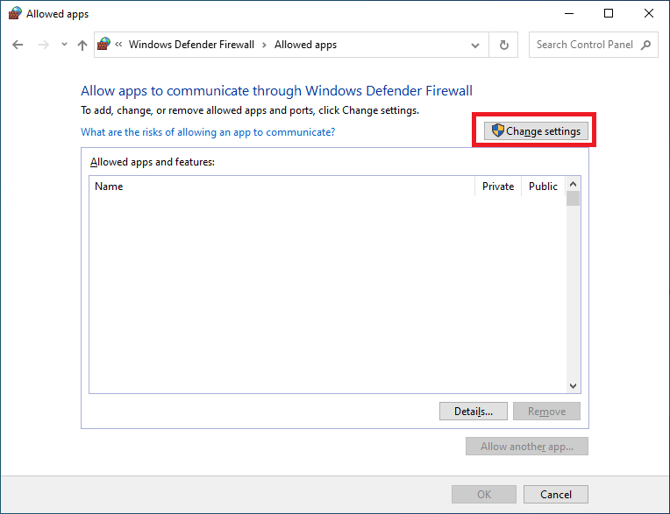Click the Public column header
The width and height of the screenshot is (670, 514).
(x=543, y=186)
